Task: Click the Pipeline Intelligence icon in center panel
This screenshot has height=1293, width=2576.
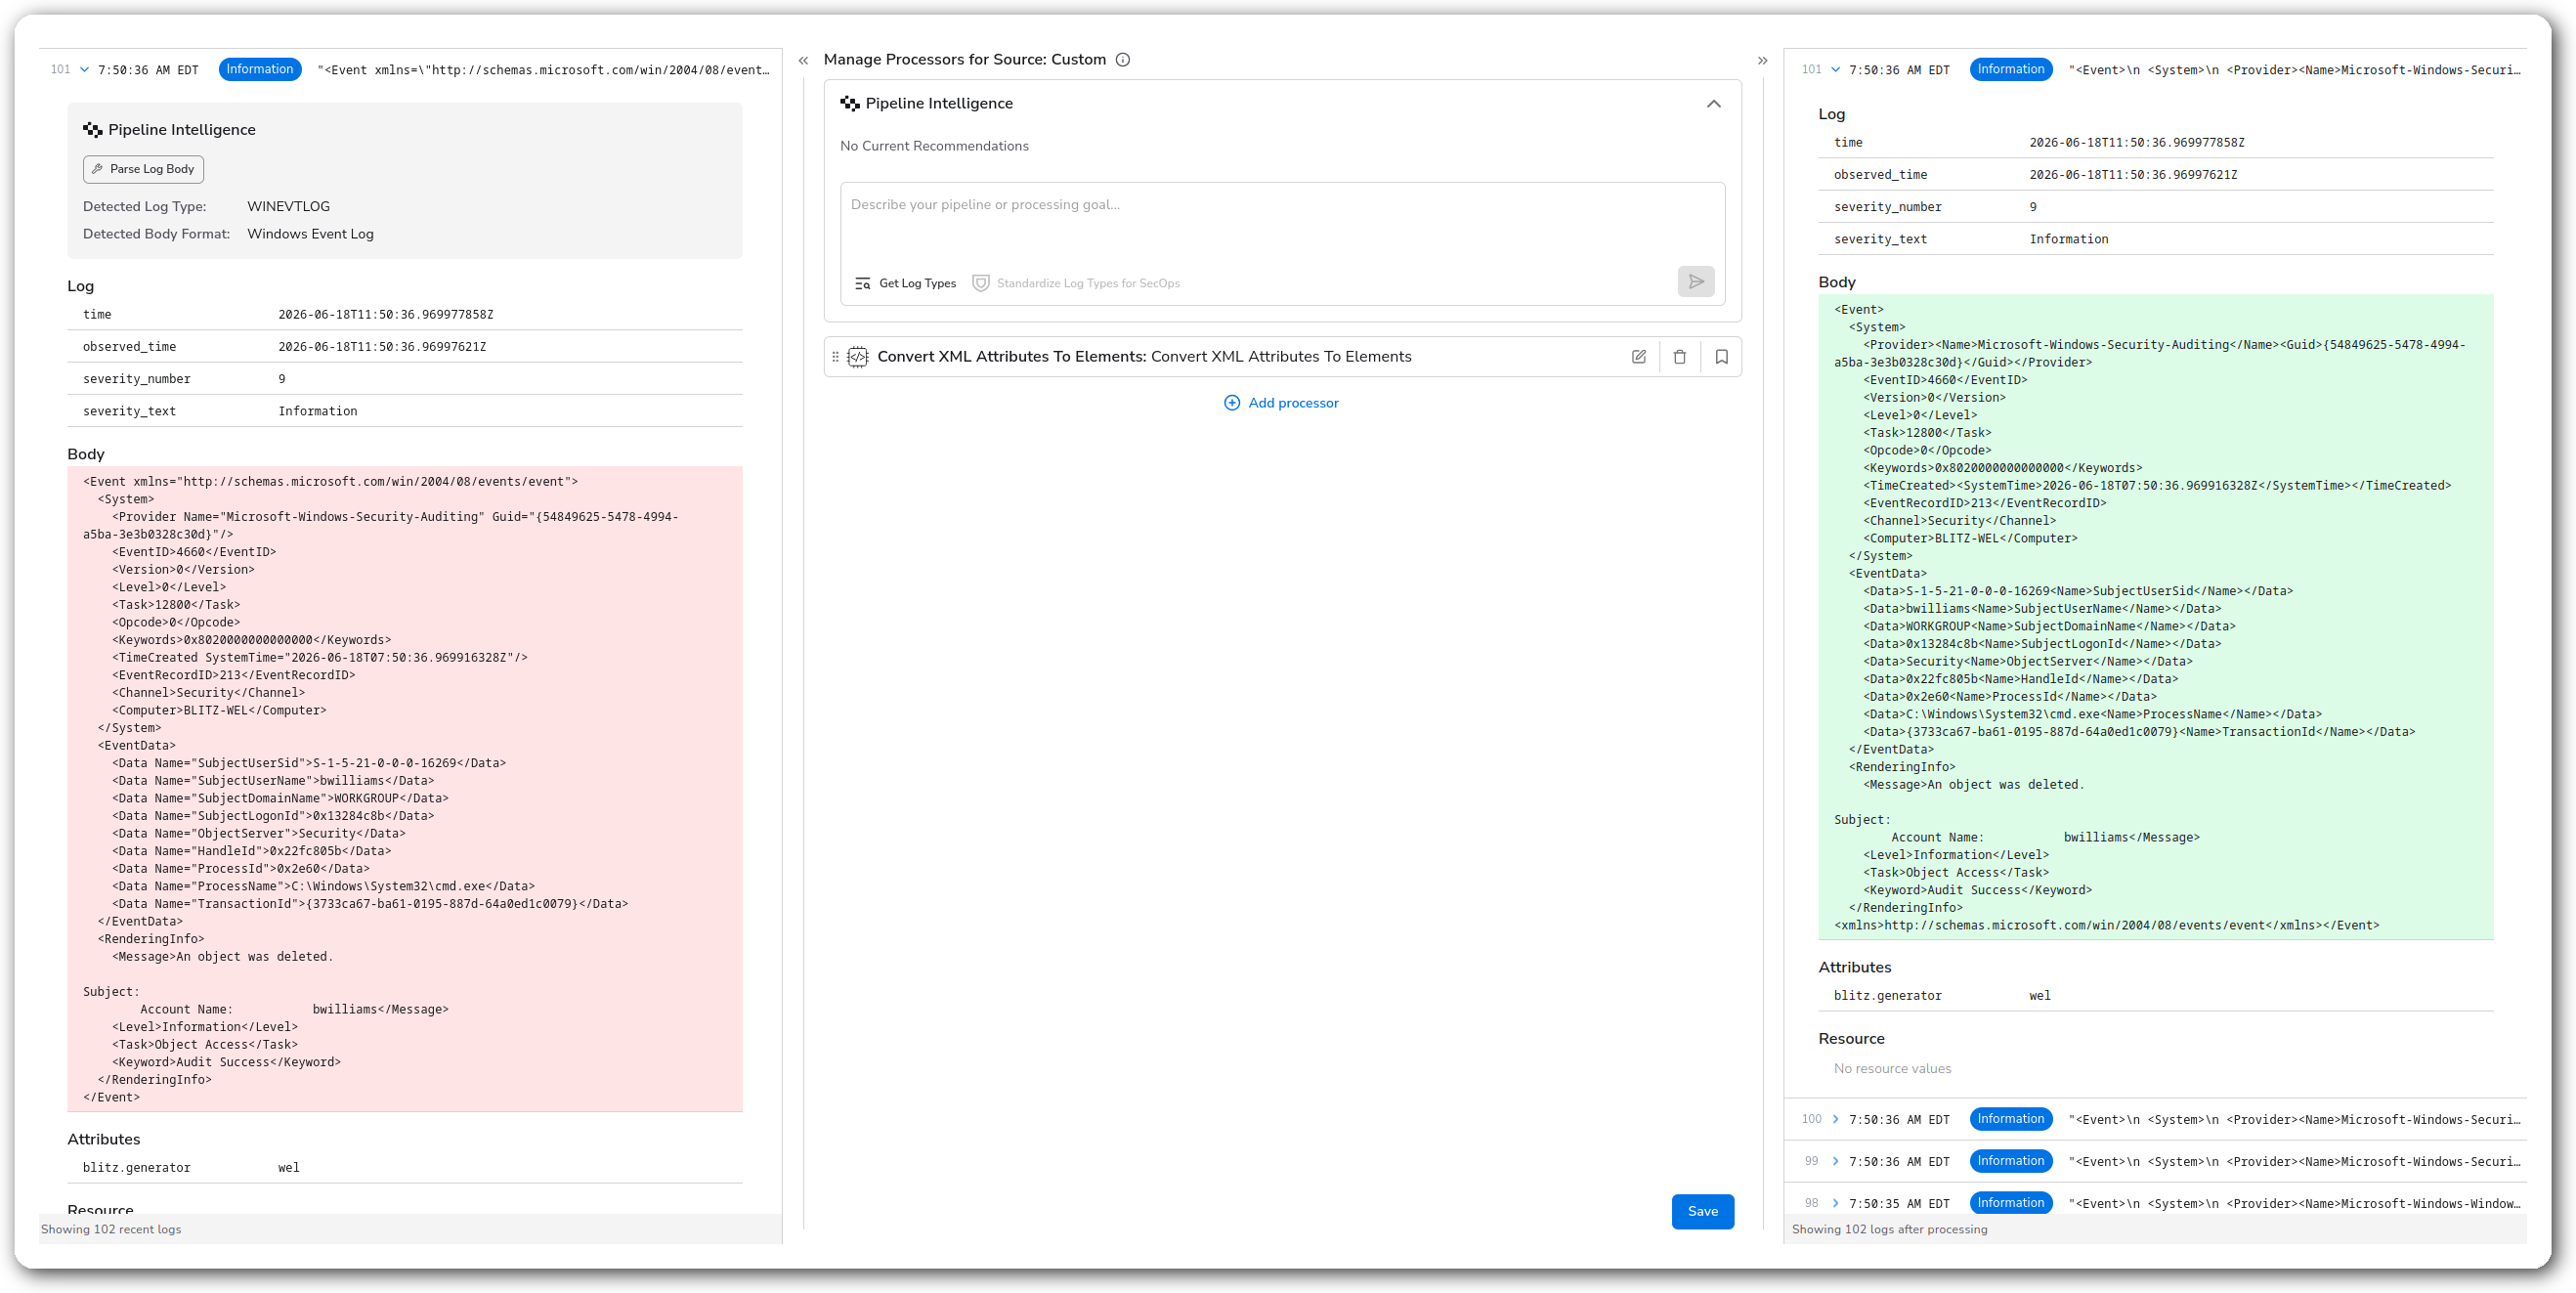Action: point(850,104)
